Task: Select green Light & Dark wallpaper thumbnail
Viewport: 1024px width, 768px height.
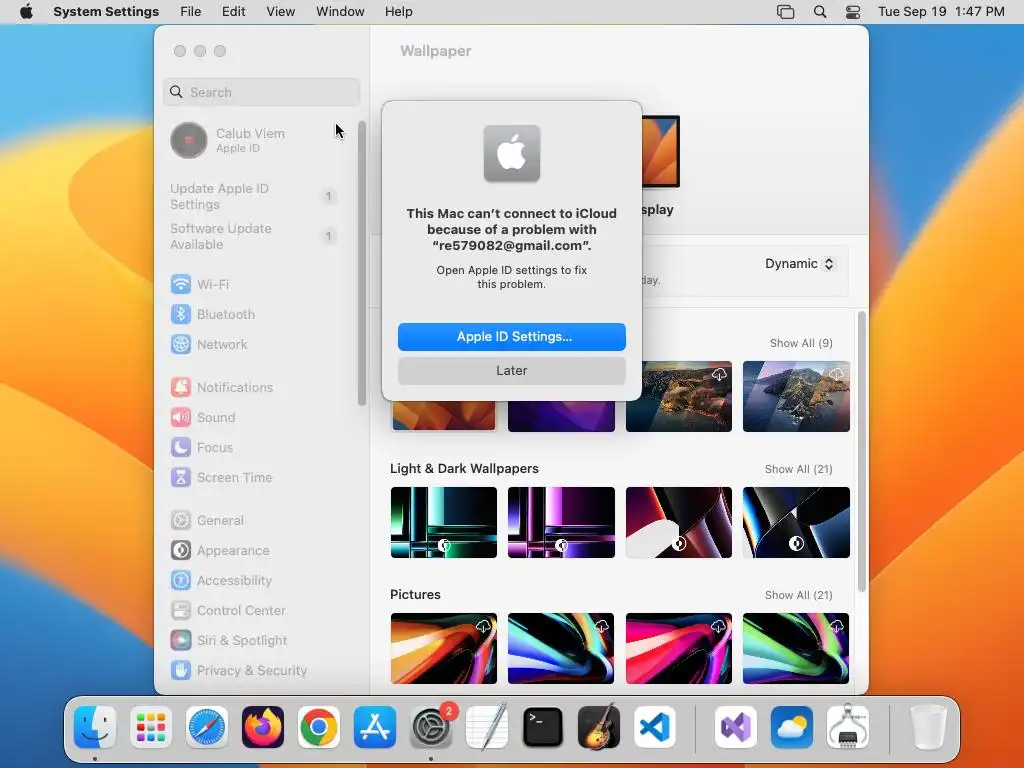Action: tap(443, 522)
